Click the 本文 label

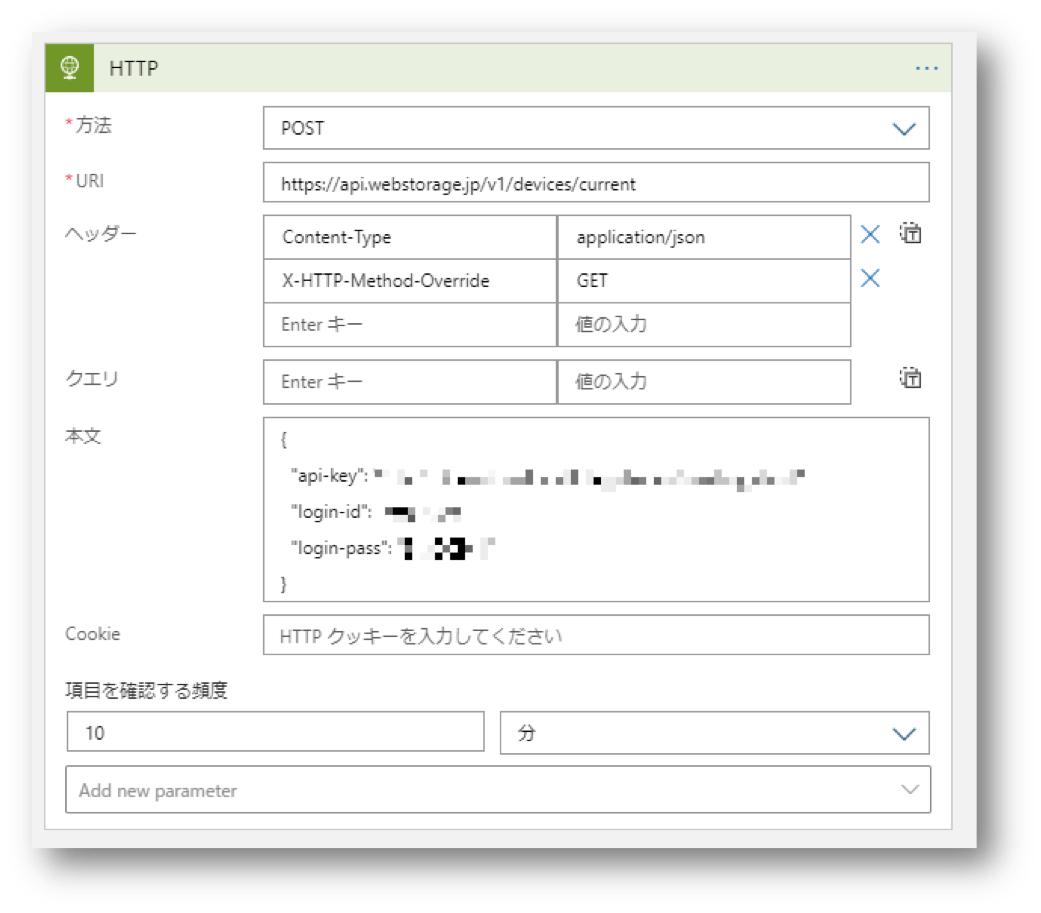(83, 436)
